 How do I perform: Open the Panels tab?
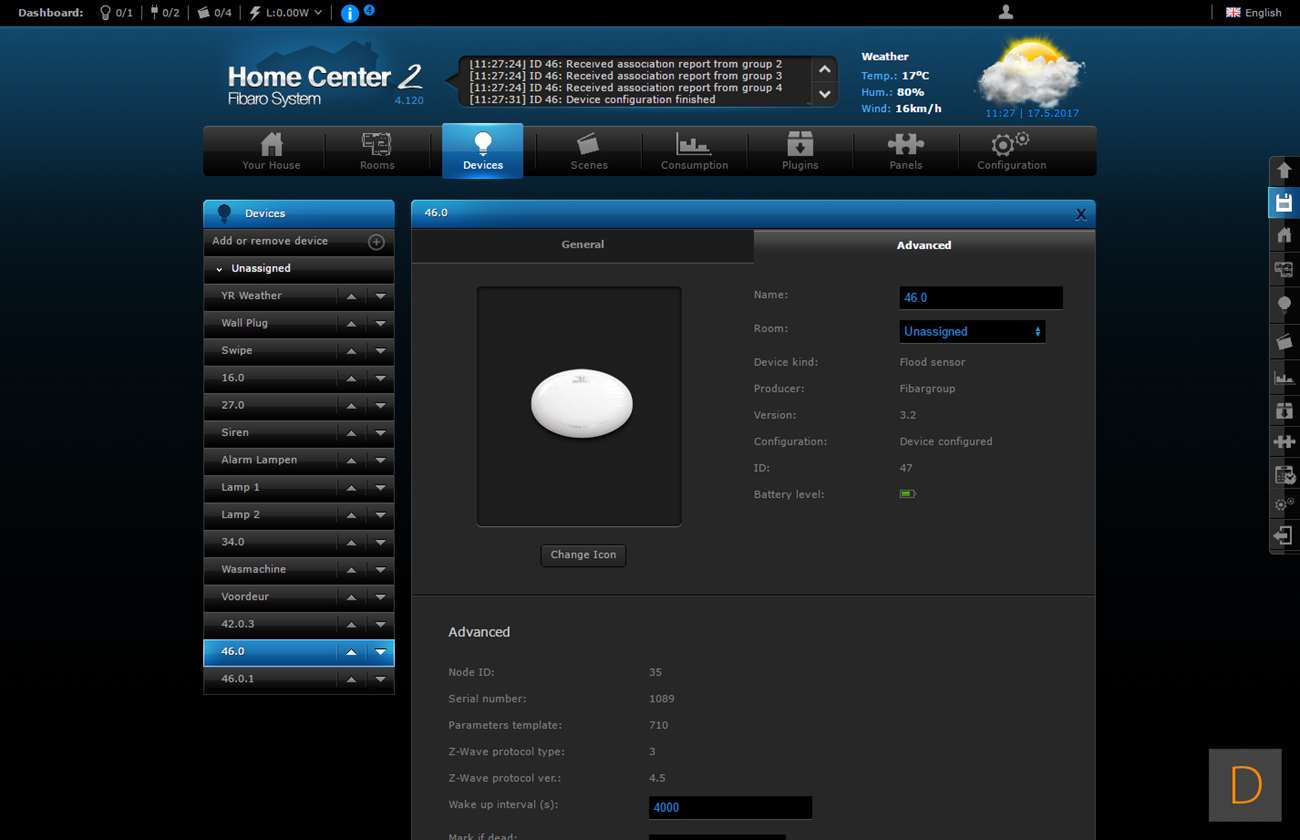(906, 151)
